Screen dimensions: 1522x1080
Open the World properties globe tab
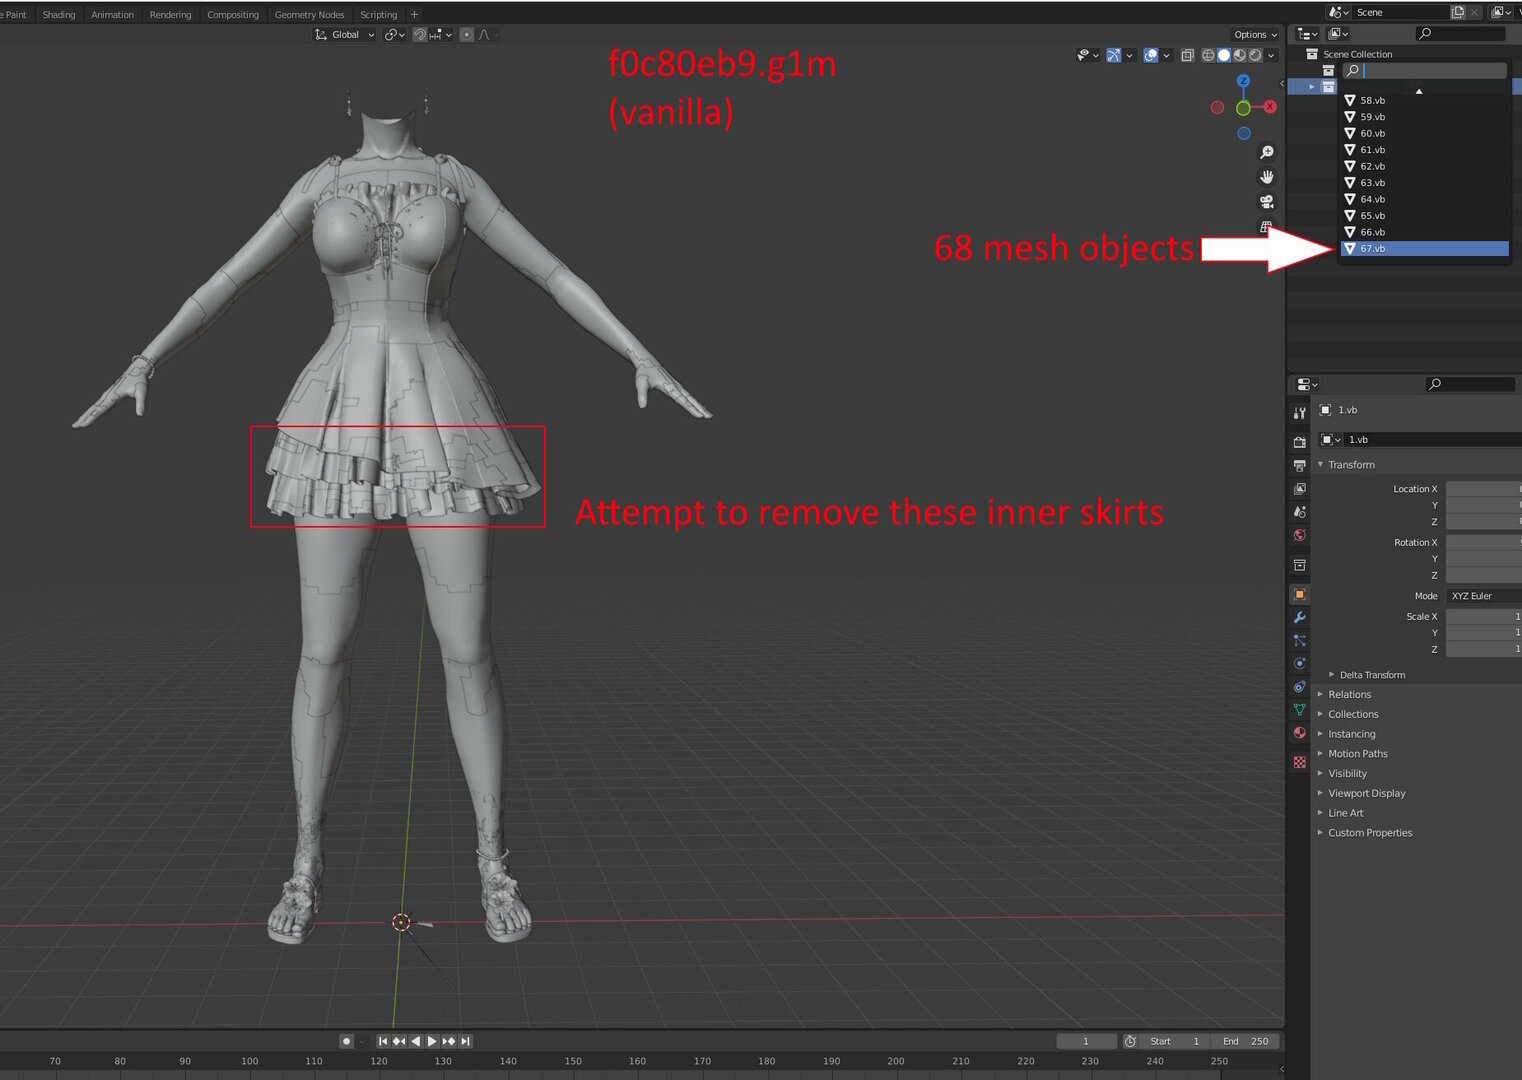click(1299, 535)
